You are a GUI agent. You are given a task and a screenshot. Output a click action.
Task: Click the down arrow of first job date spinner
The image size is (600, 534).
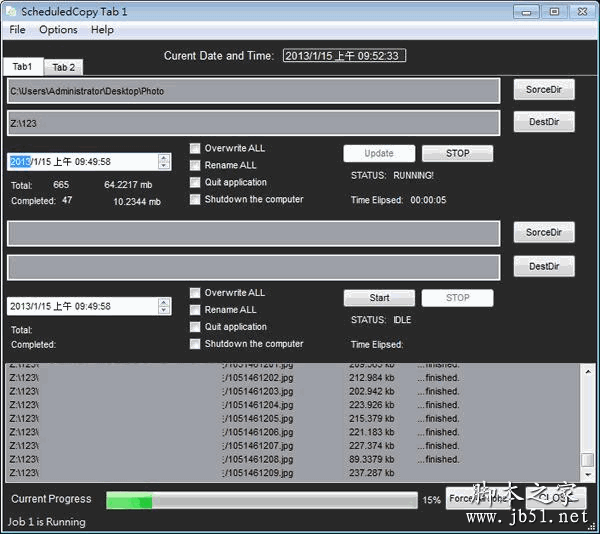point(164,165)
